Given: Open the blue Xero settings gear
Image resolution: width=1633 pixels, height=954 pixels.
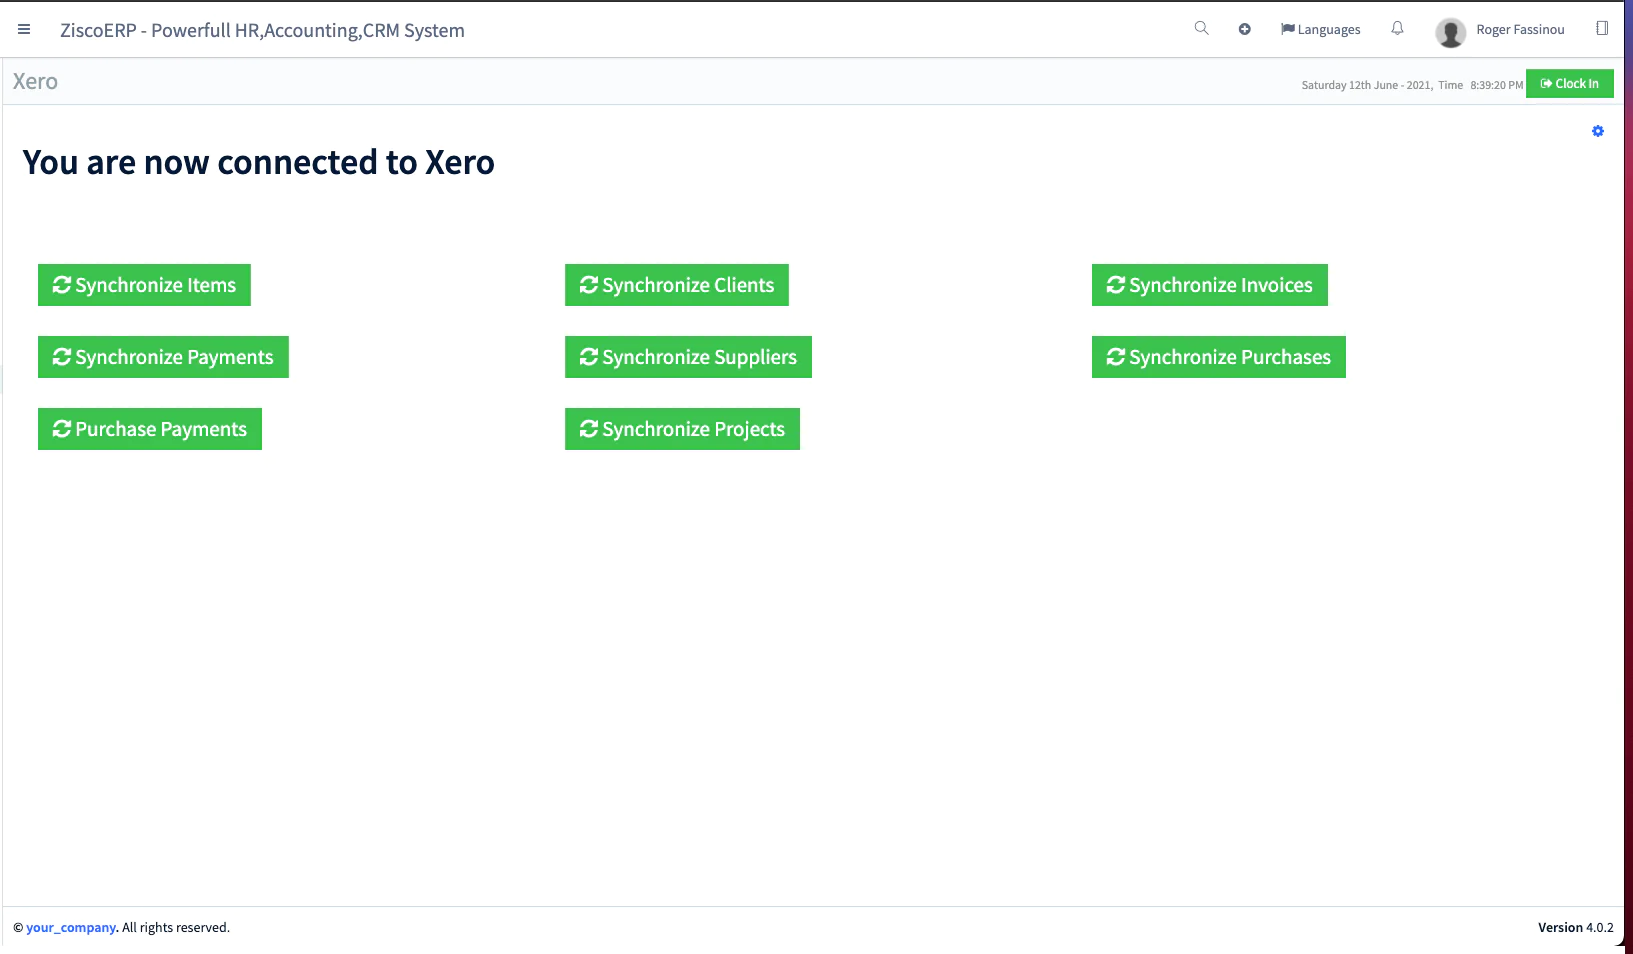Looking at the screenshot, I should point(1597,131).
